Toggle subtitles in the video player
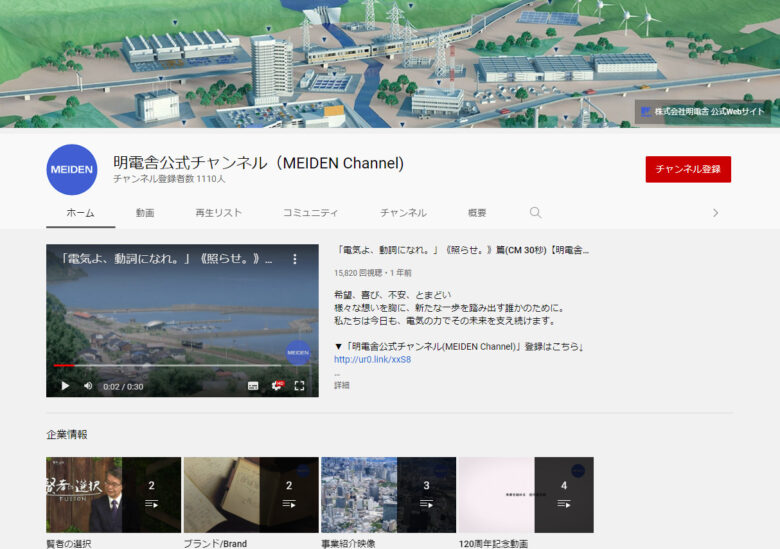This screenshot has width=780, height=549. click(253, 386)
